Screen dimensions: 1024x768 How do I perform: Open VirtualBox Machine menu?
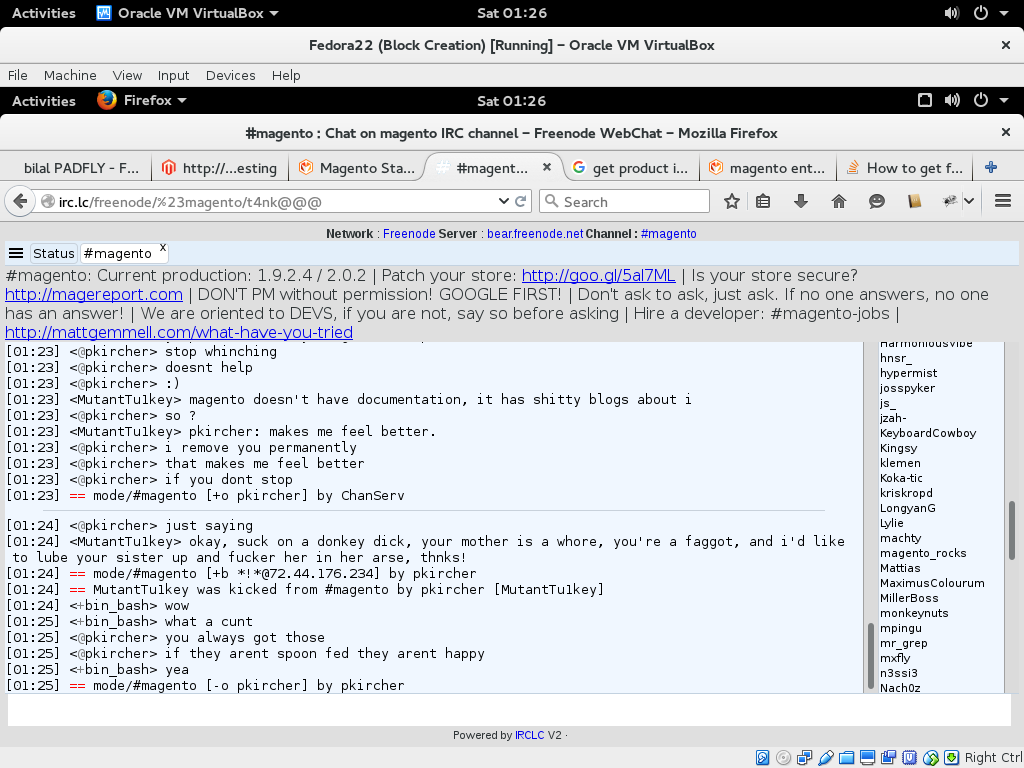[x=70, y=75]
